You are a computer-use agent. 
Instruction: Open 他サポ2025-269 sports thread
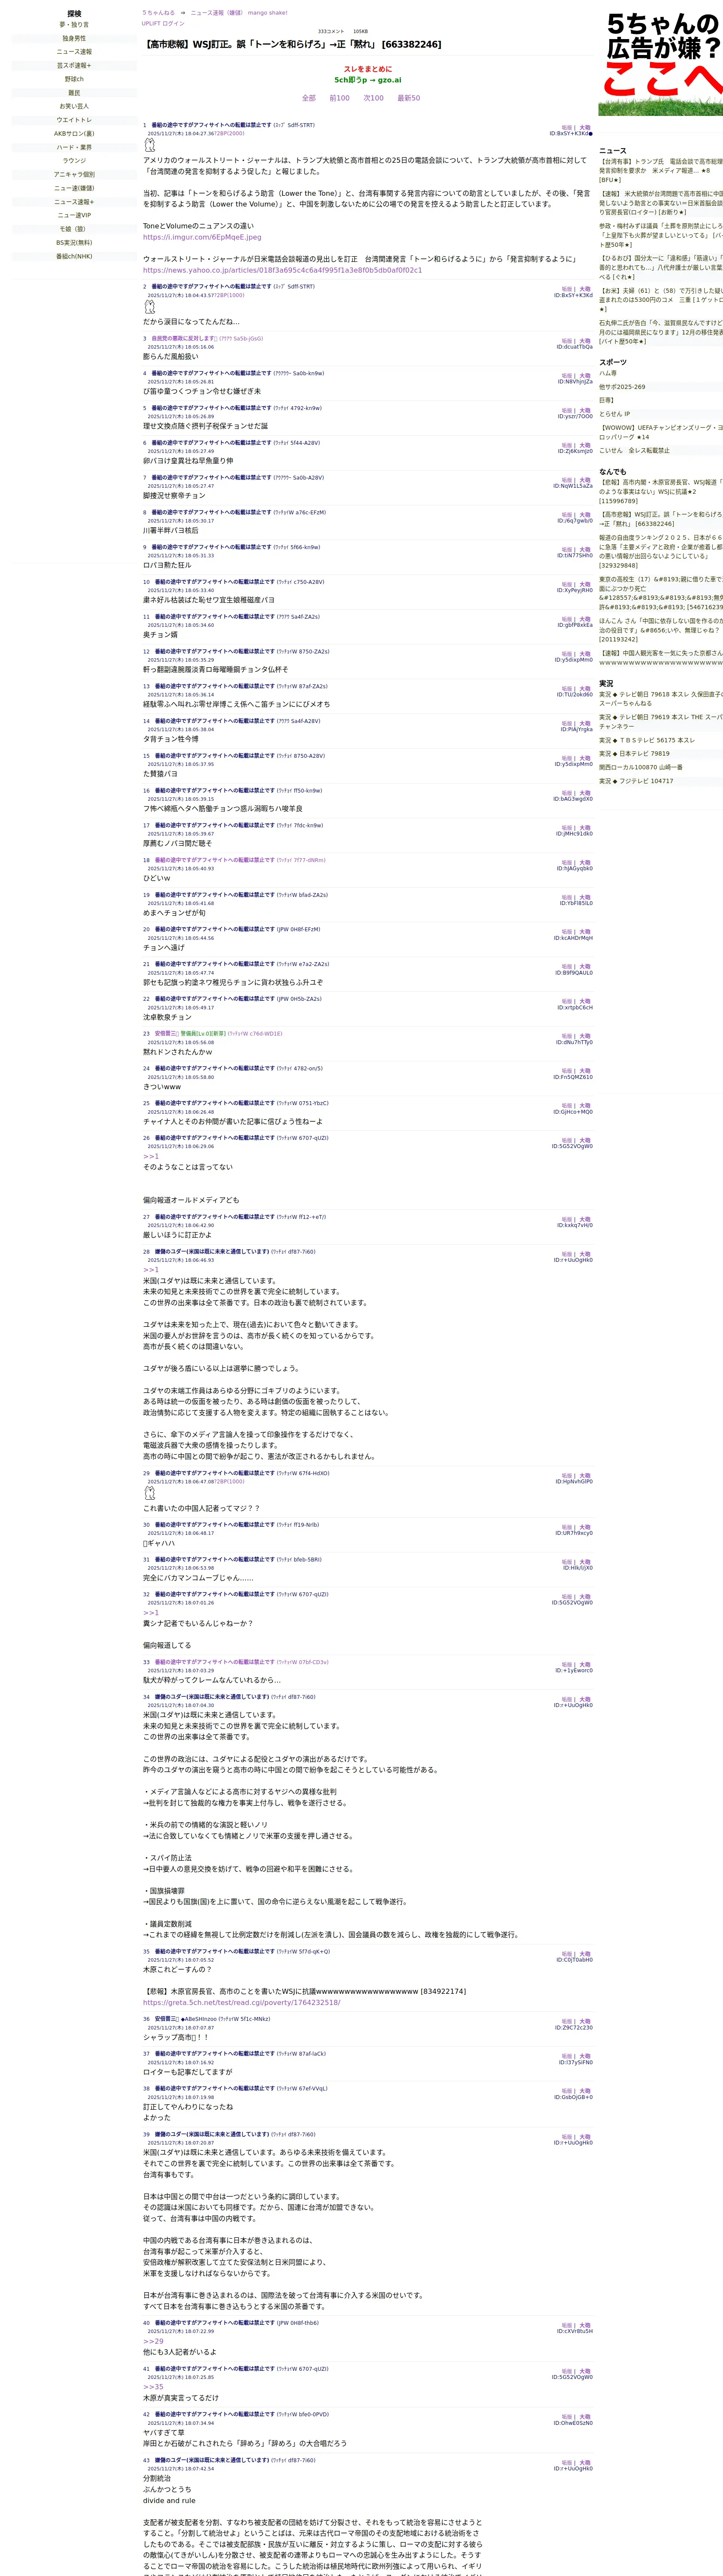point(622,386)
